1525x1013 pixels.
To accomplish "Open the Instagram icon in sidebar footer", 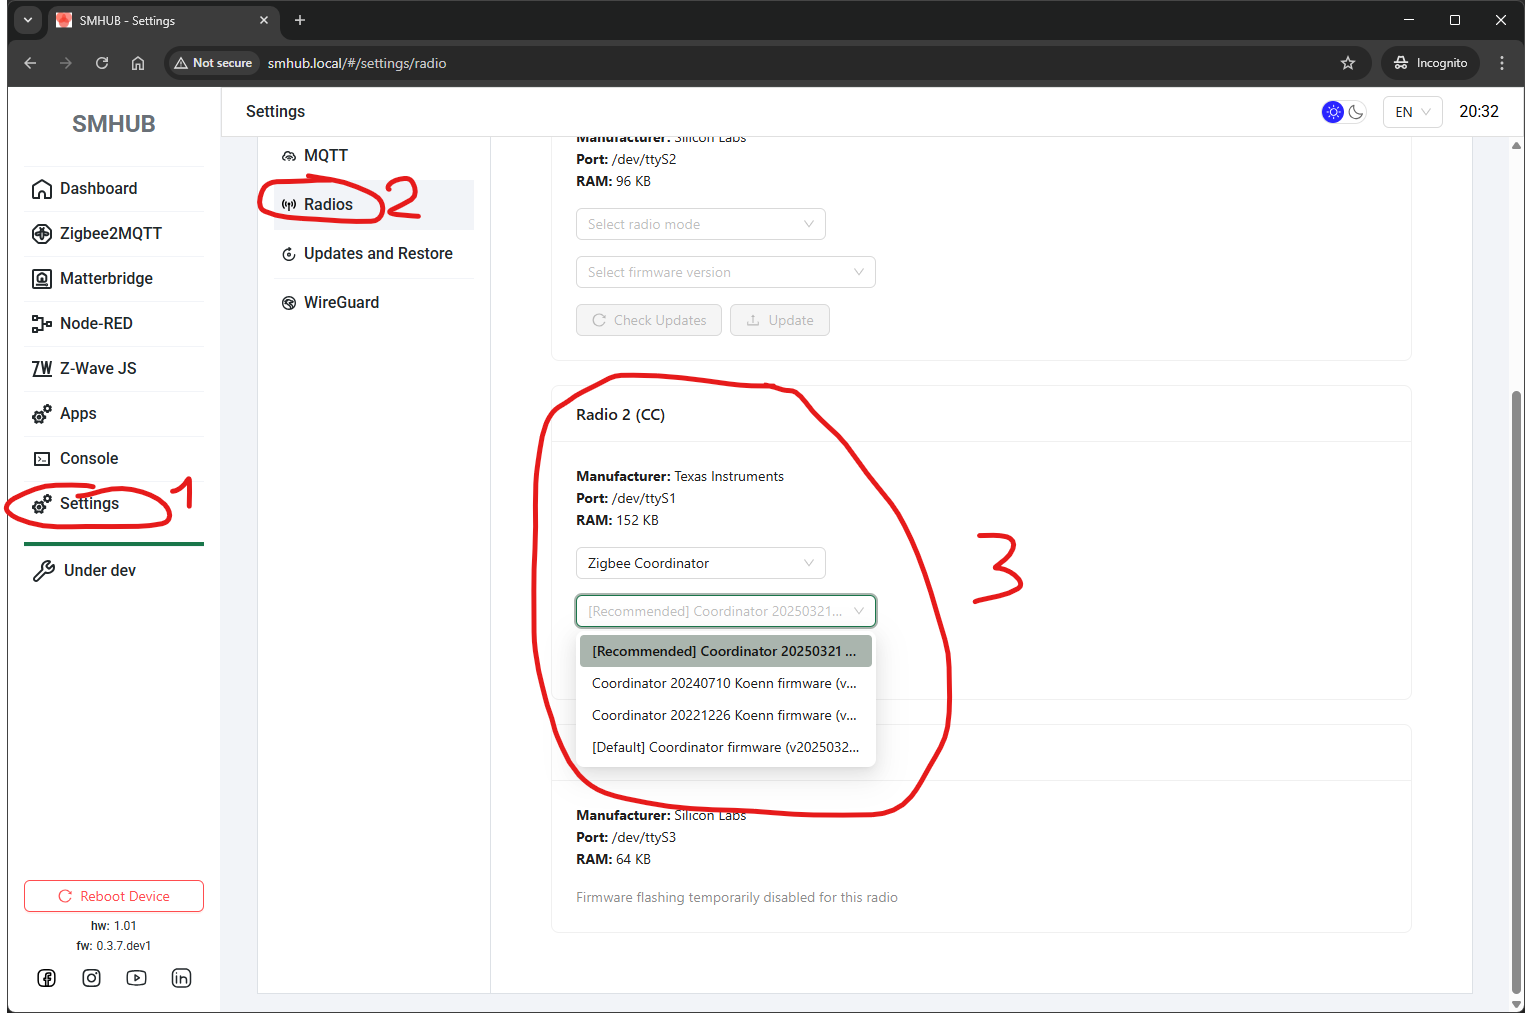I will pos(92,978).
